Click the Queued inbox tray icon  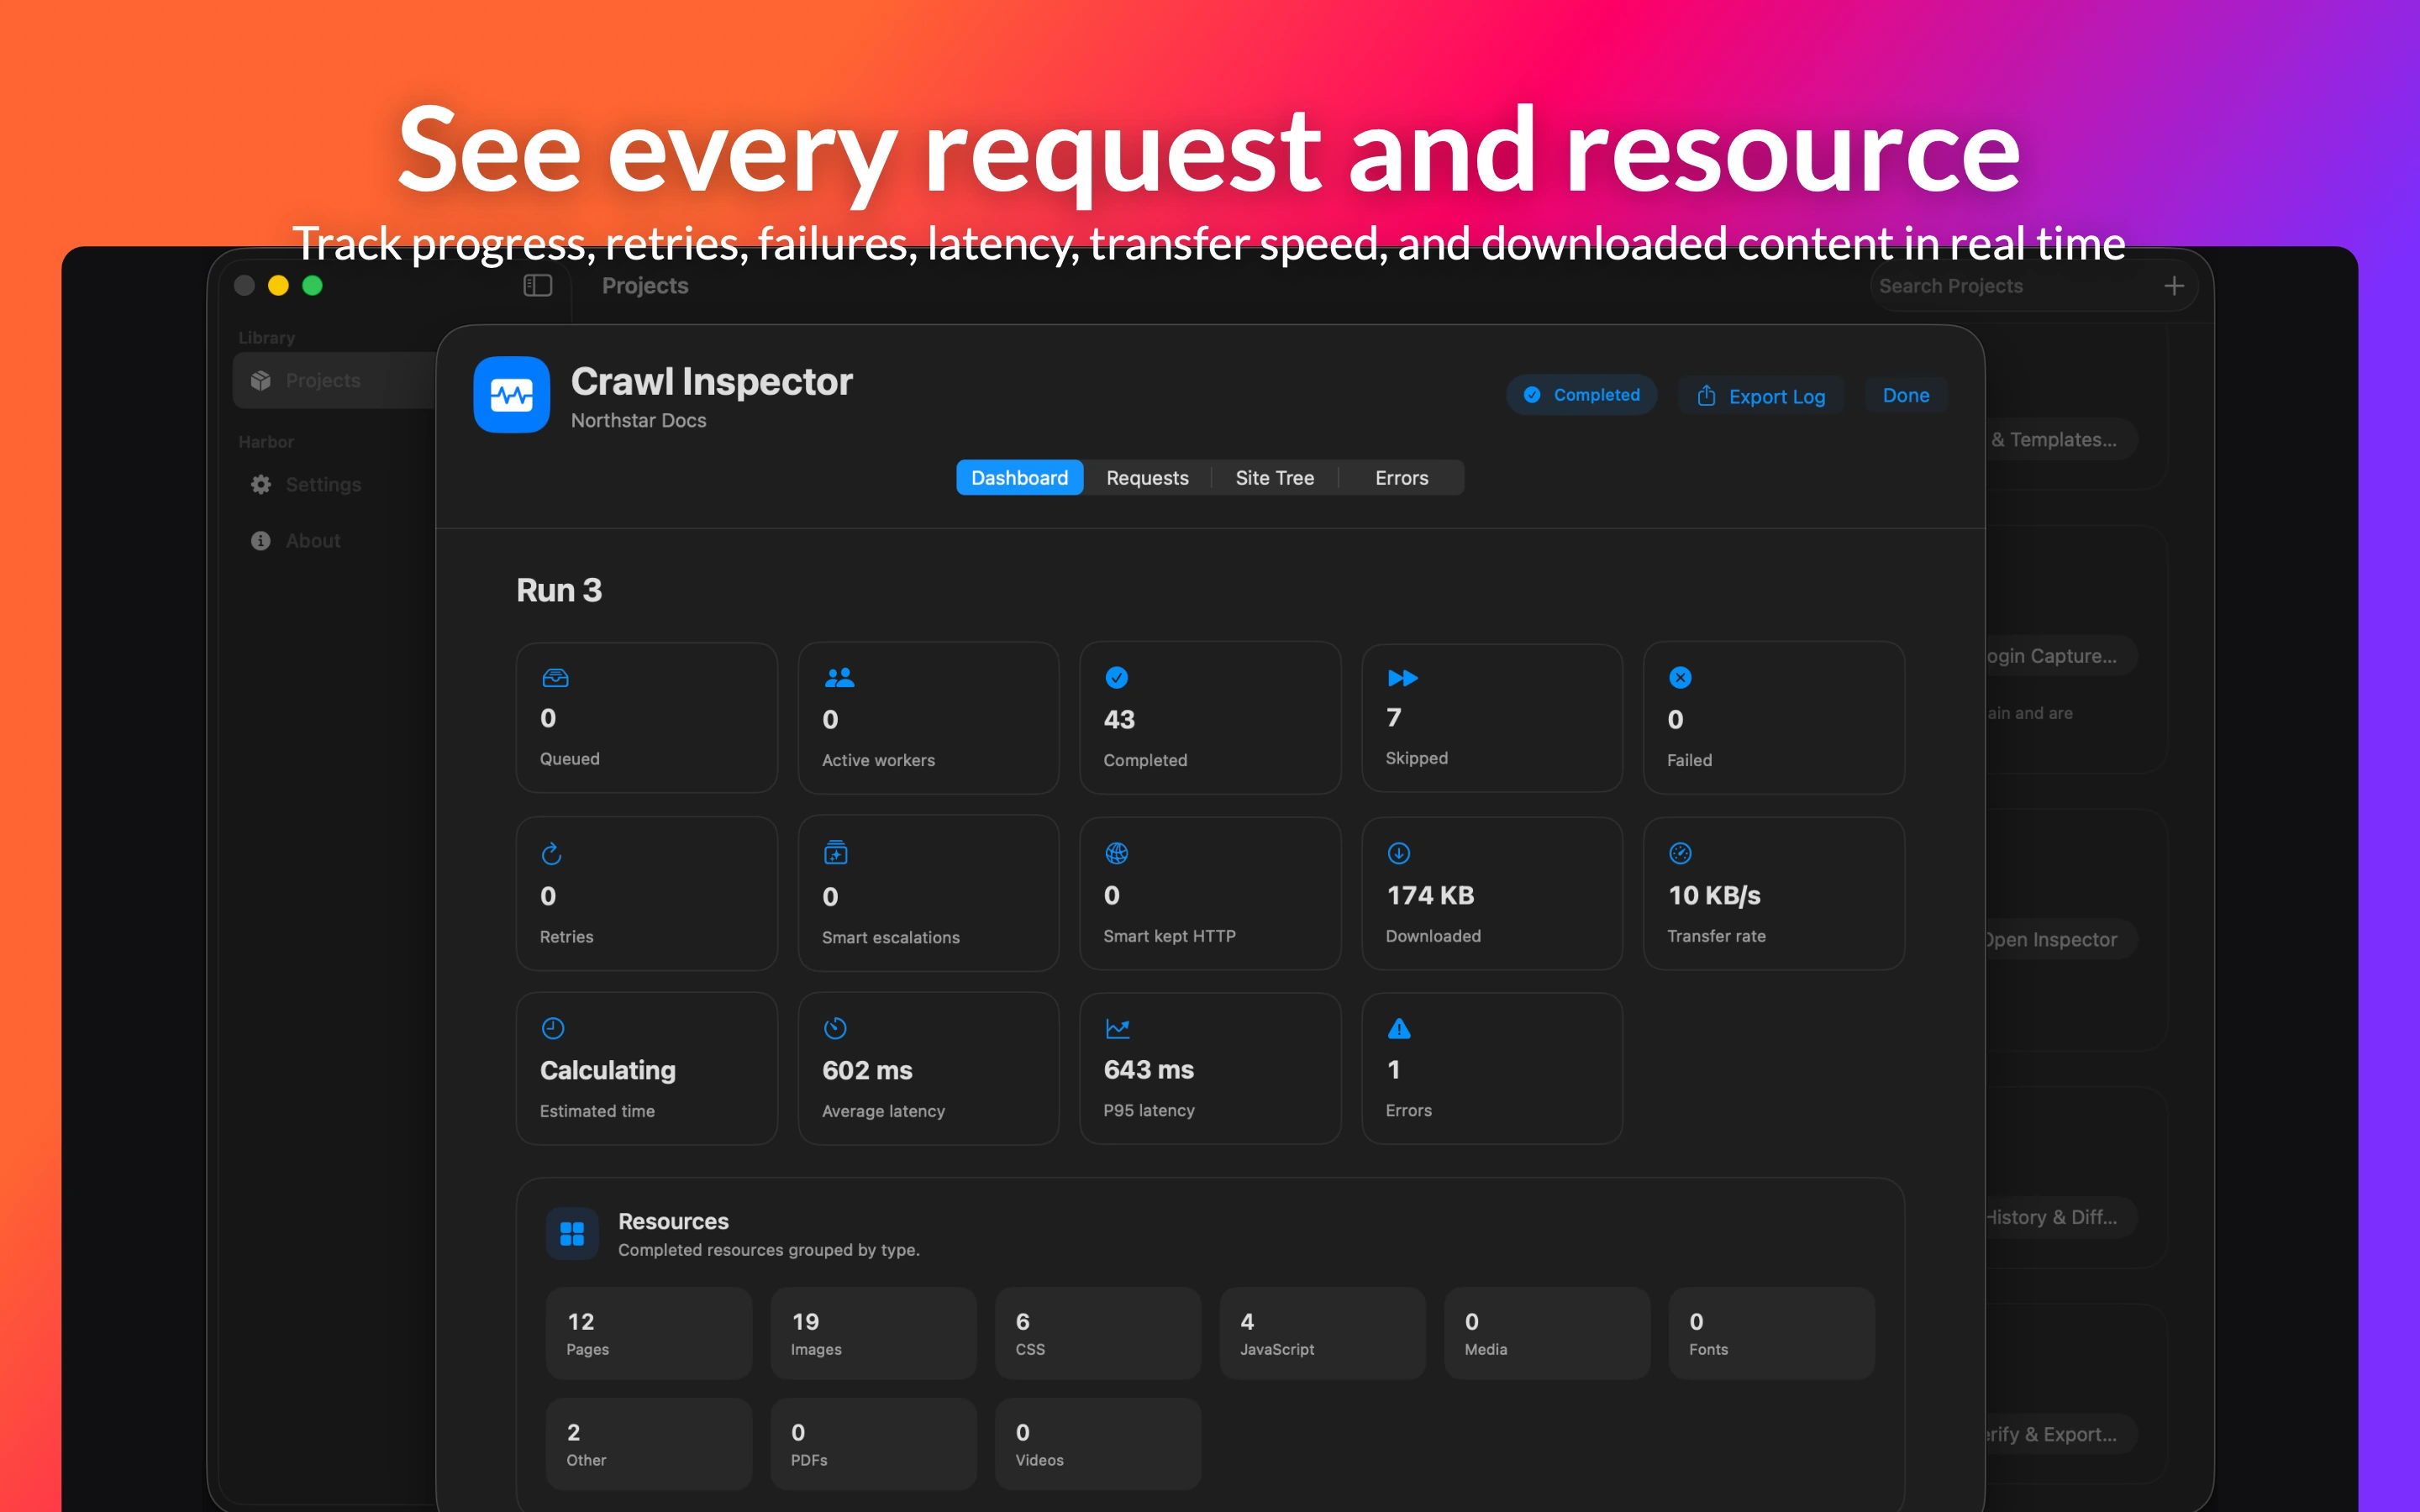tap(555, 678)
